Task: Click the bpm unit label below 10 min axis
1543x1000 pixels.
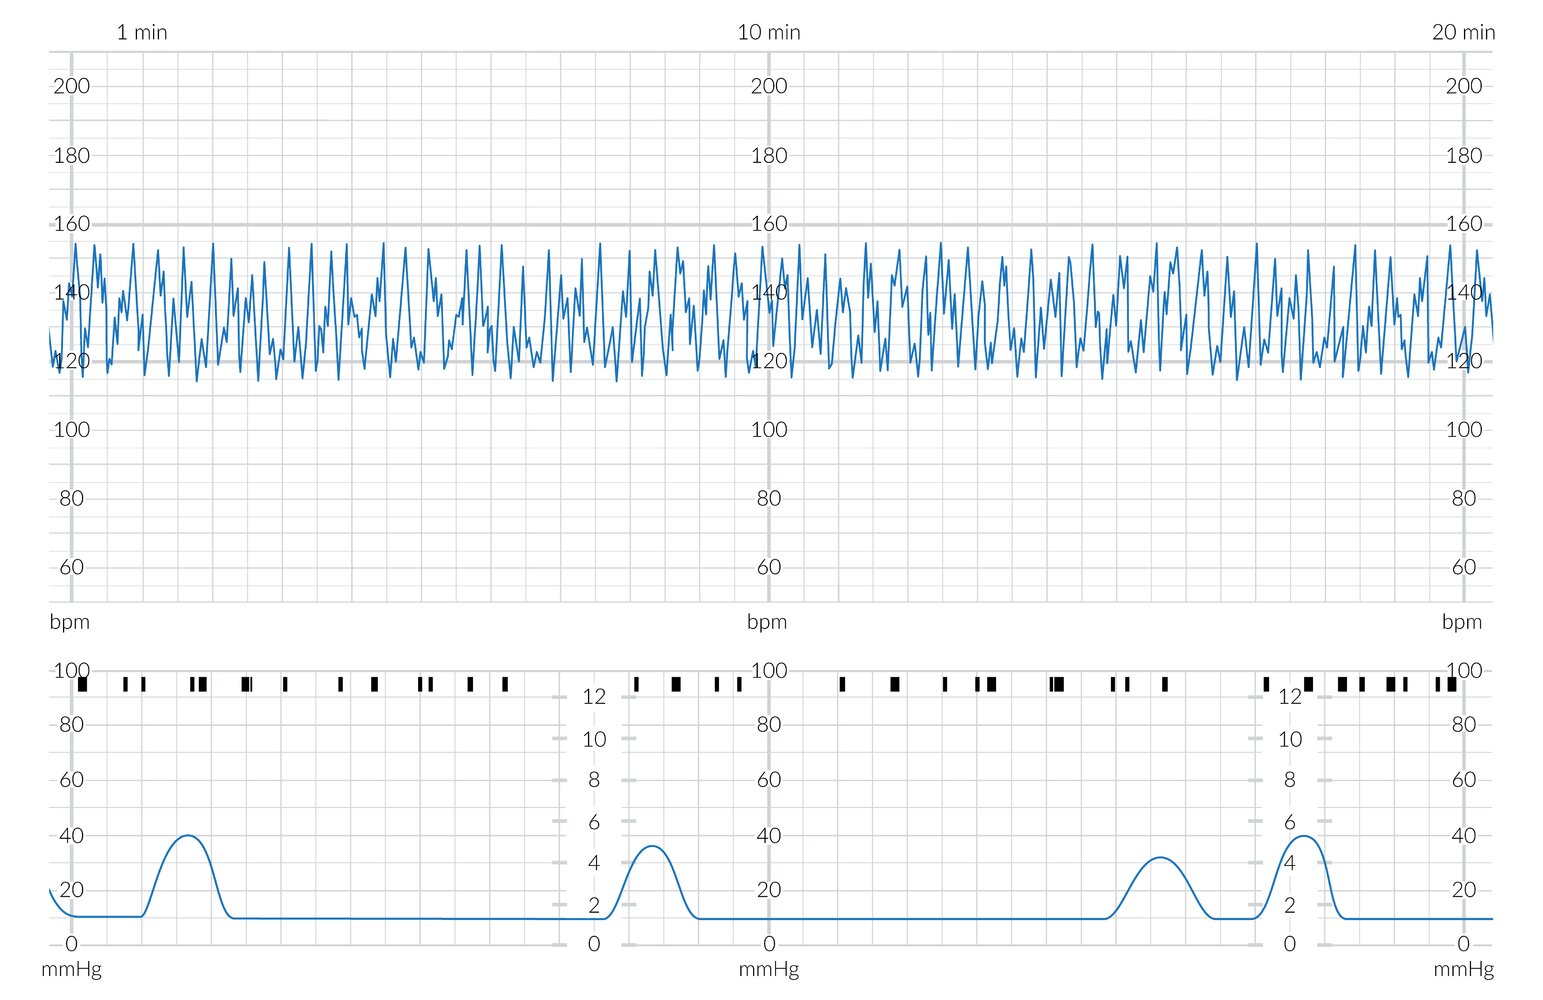Action: (767, 622)
